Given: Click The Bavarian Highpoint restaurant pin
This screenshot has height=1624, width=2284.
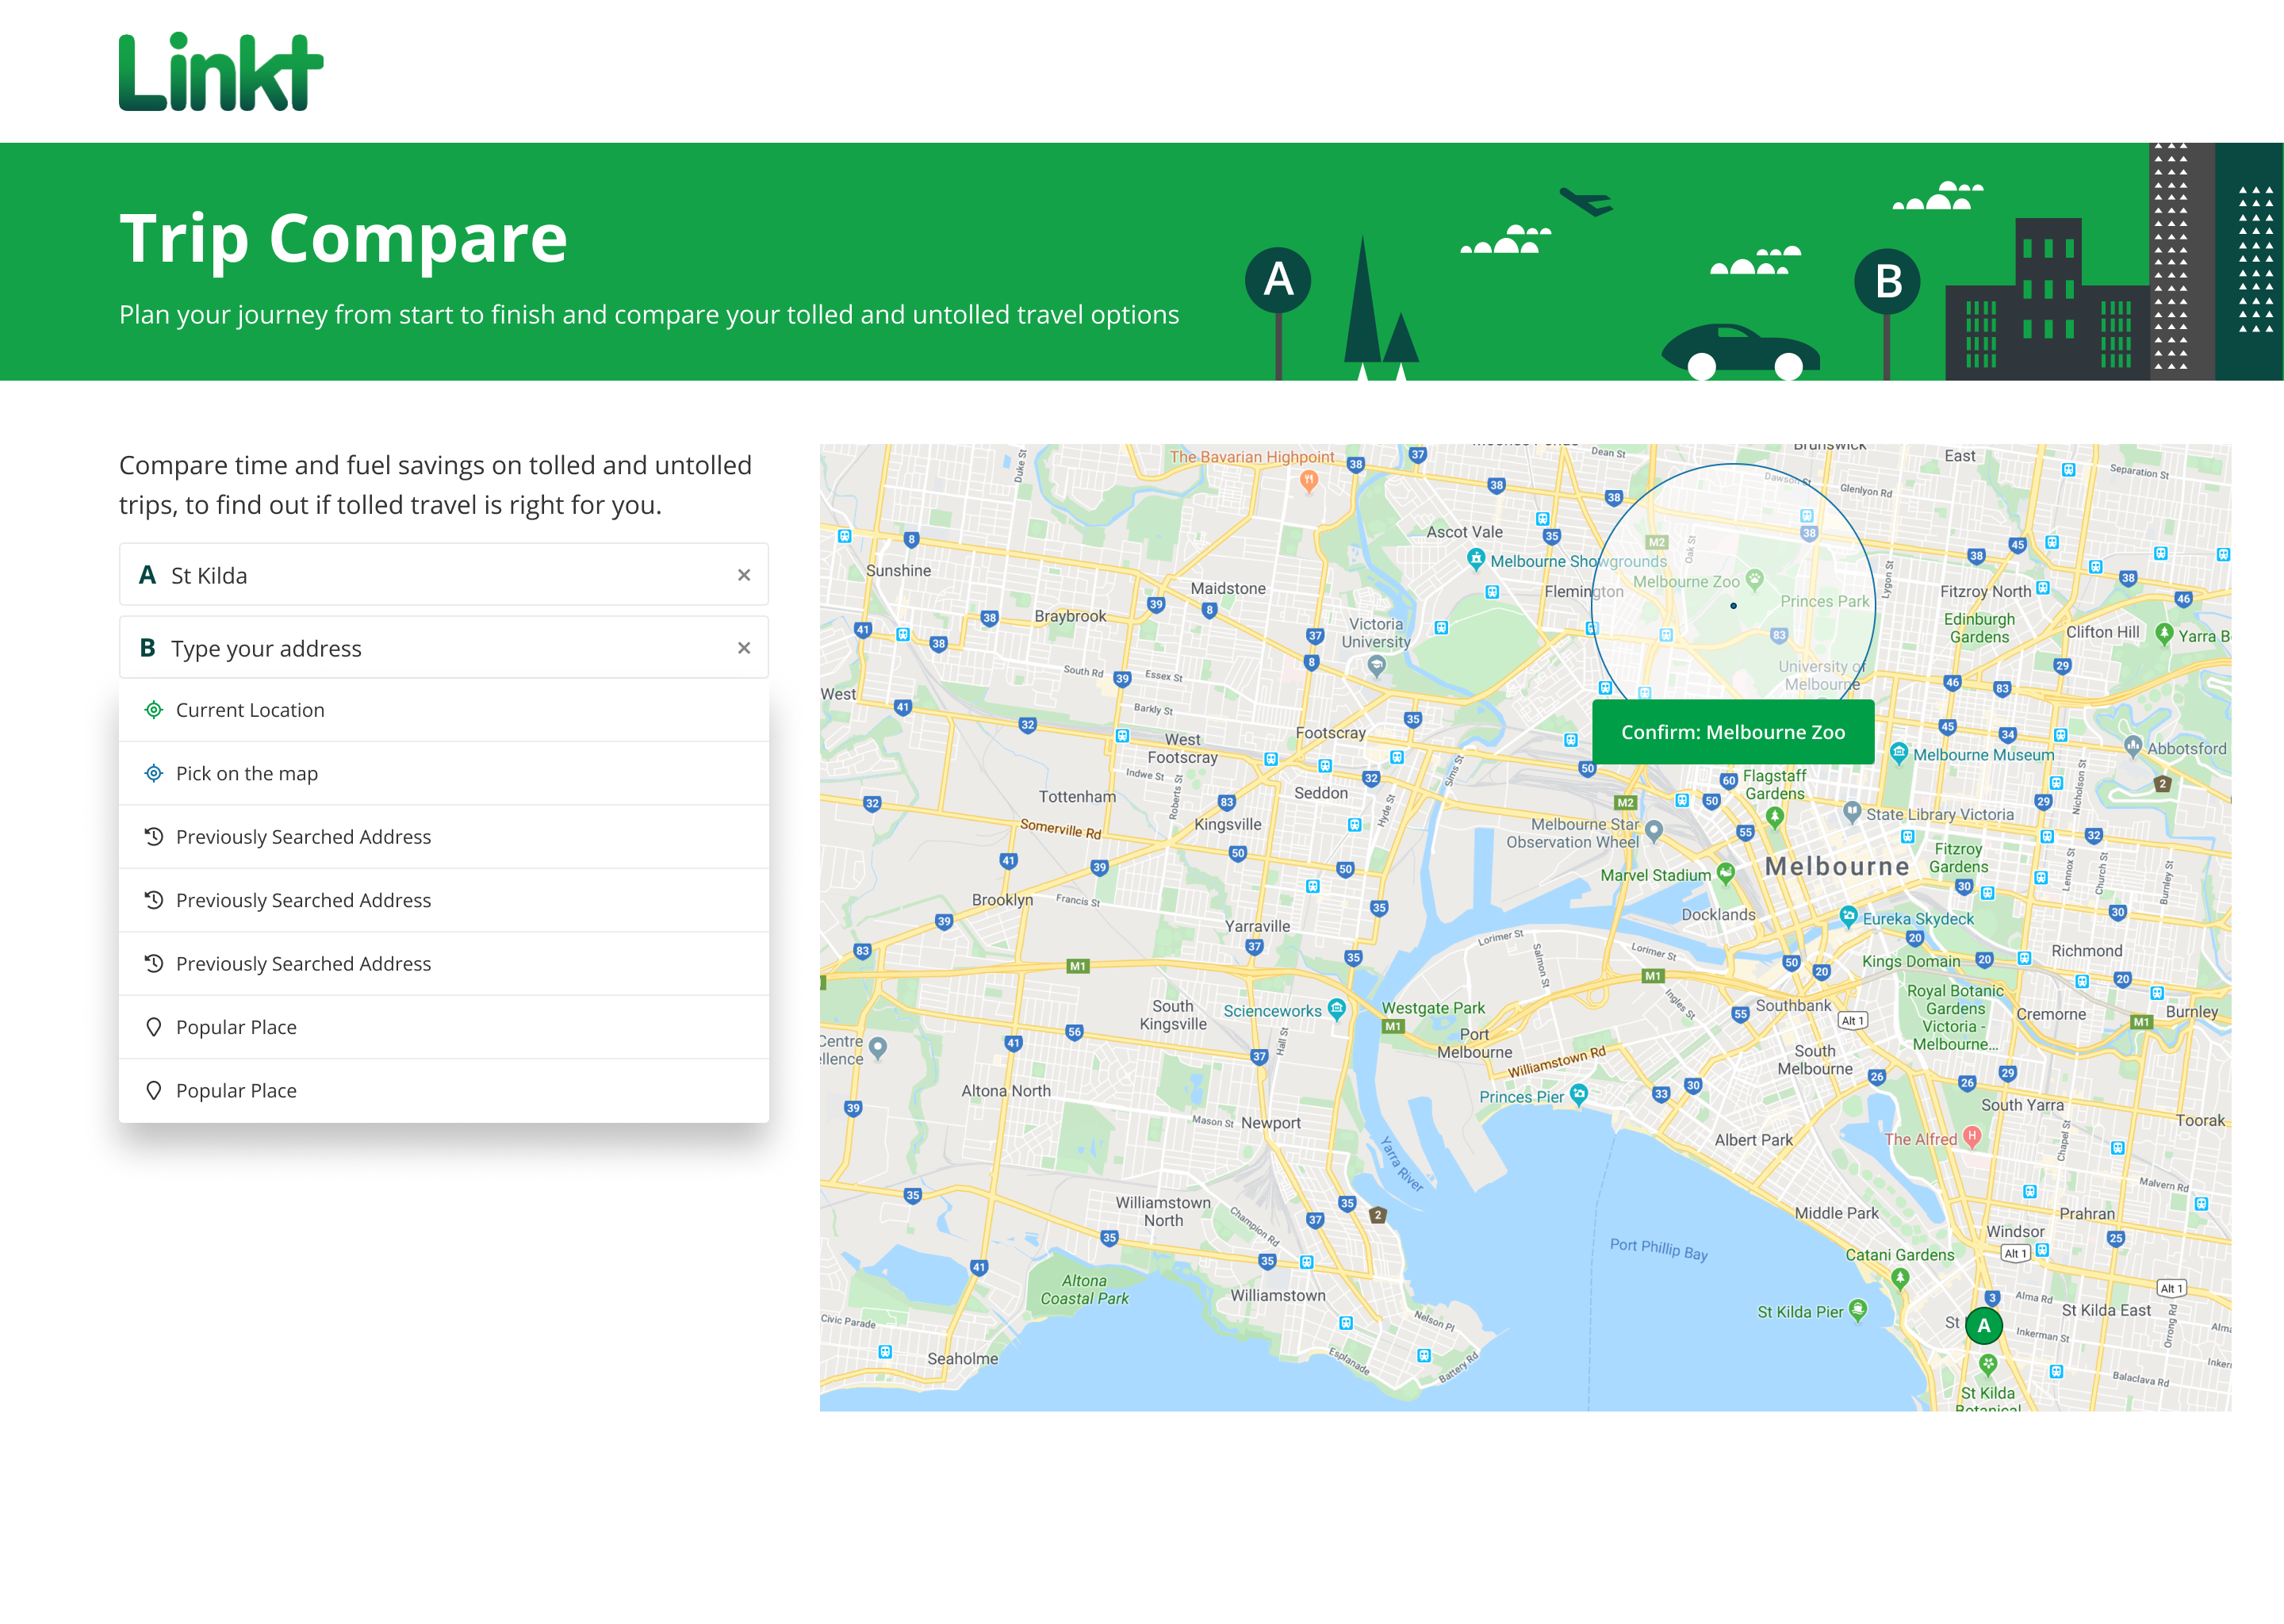Looking at the screenshot, I should click(x=1309, y=481).
